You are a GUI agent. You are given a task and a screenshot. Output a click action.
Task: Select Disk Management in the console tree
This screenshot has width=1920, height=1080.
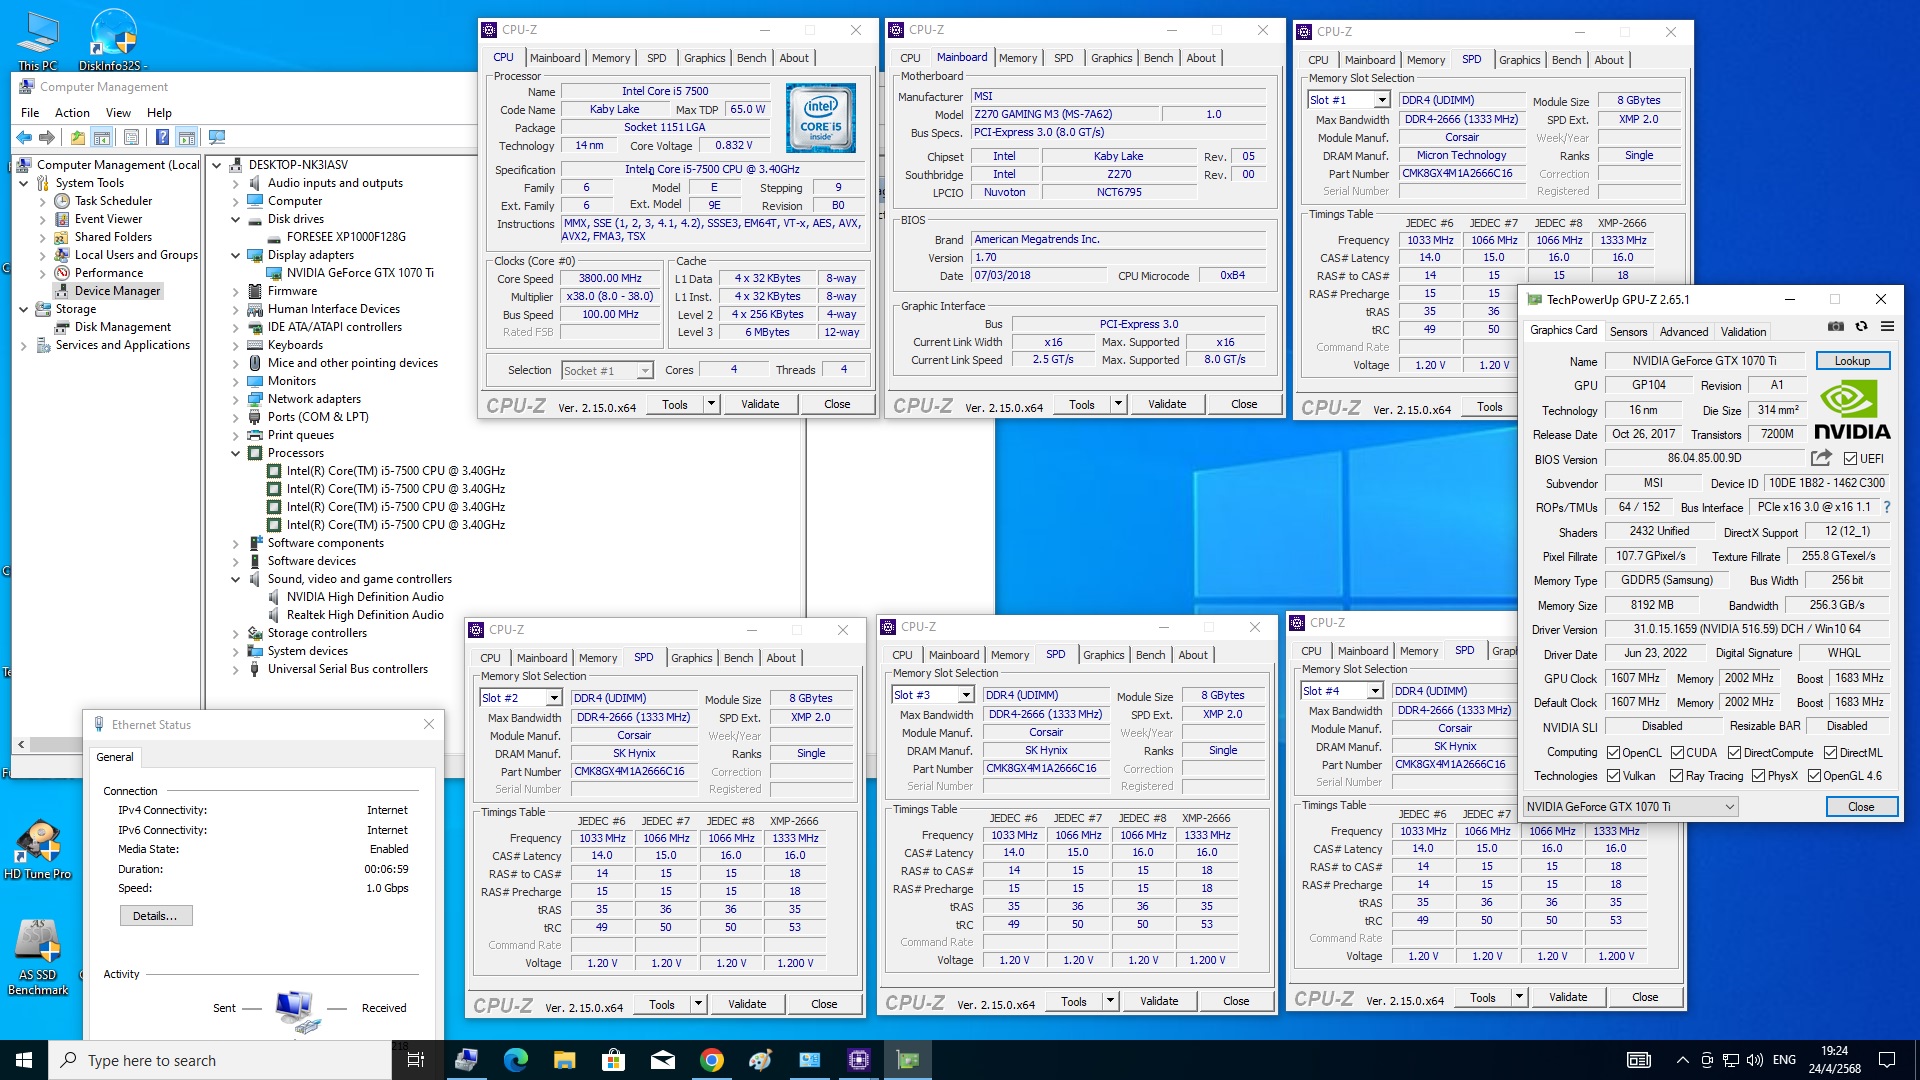122,327
